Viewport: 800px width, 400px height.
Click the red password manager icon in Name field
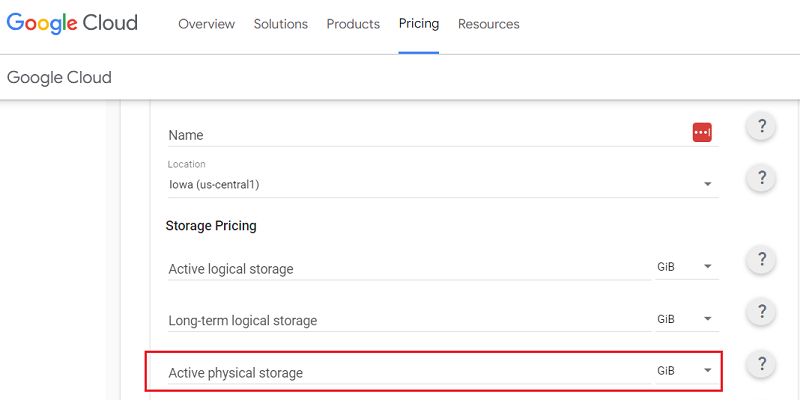[702, 133]
